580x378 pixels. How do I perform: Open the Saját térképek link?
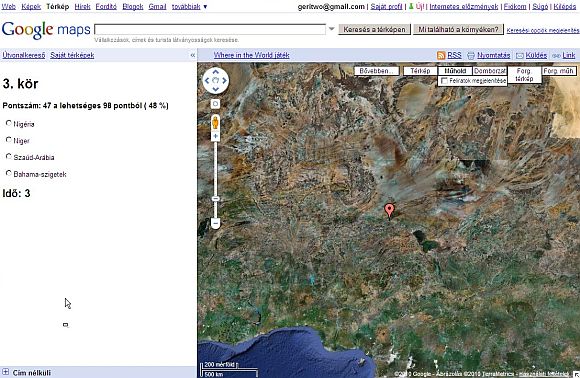(x=72, y=55)
